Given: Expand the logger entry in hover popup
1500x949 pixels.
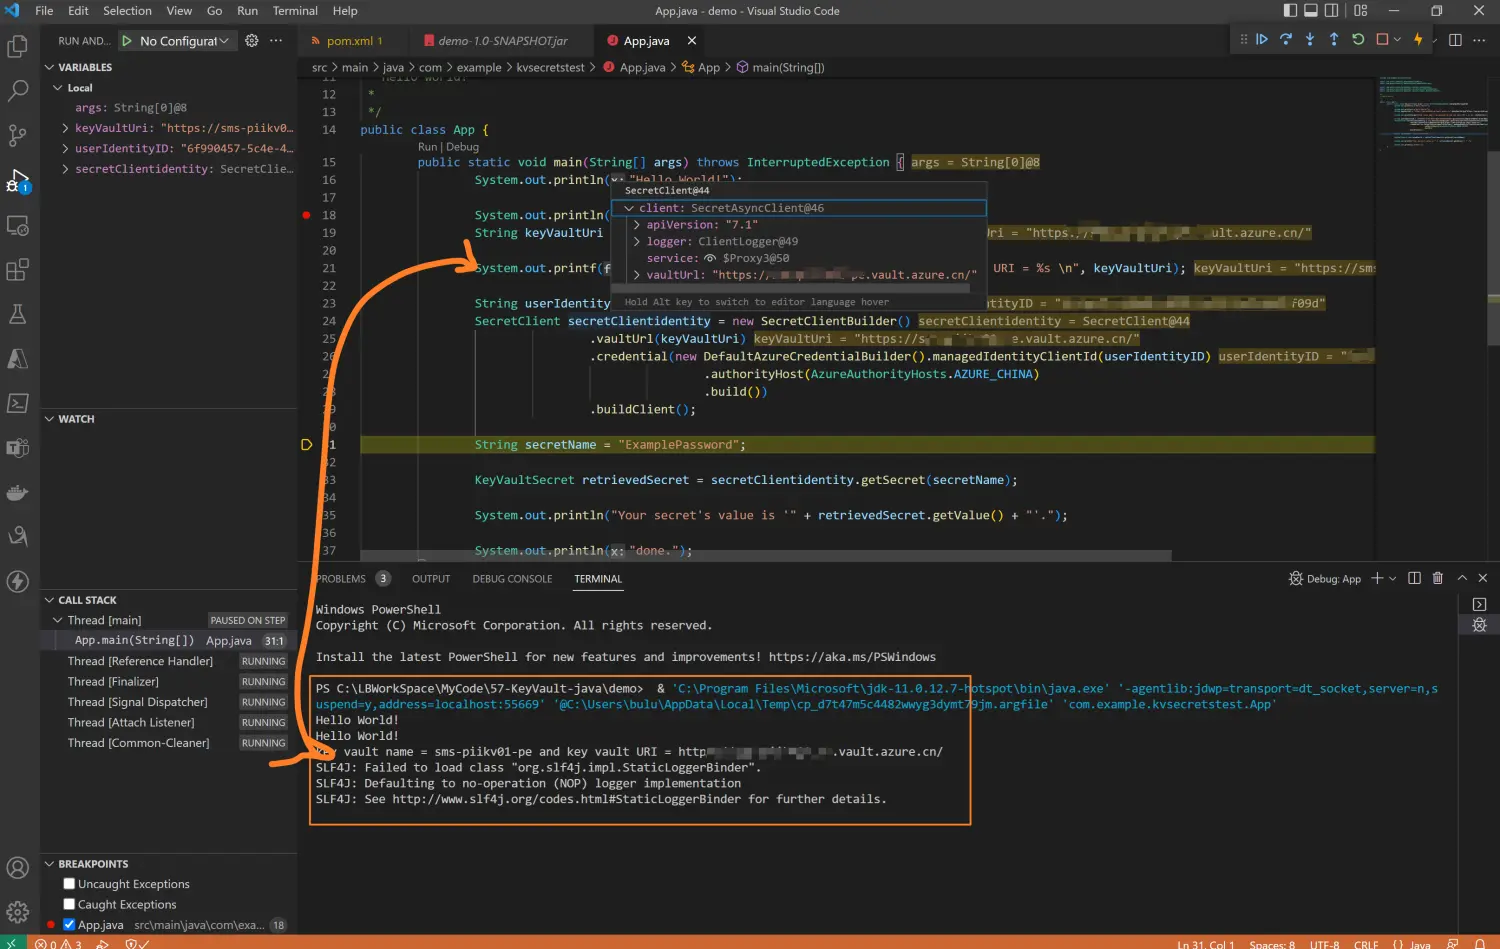Looking at the screenshot, I should [637, 241].
